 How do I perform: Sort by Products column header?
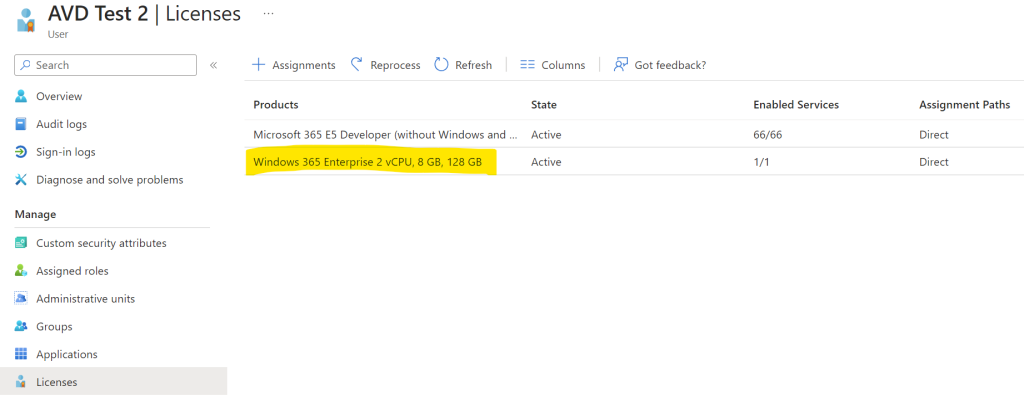(276, 105)
